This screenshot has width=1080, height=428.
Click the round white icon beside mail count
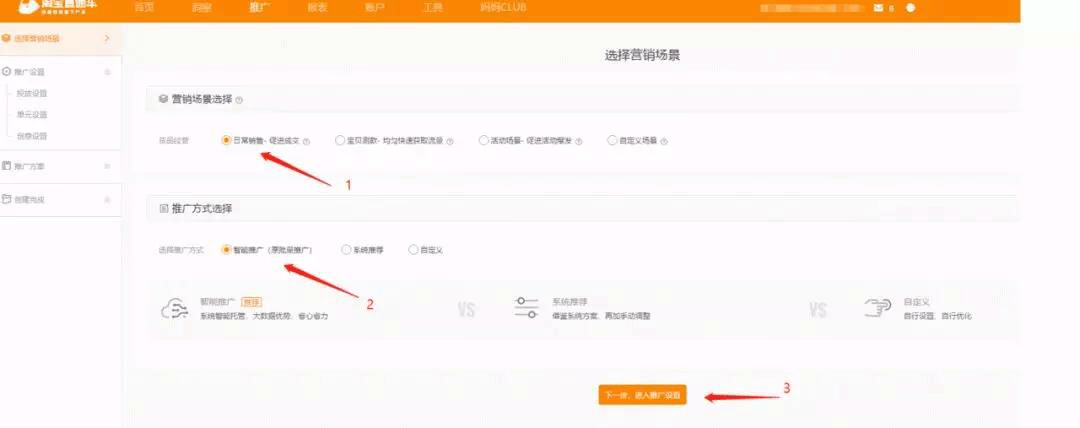910,8
